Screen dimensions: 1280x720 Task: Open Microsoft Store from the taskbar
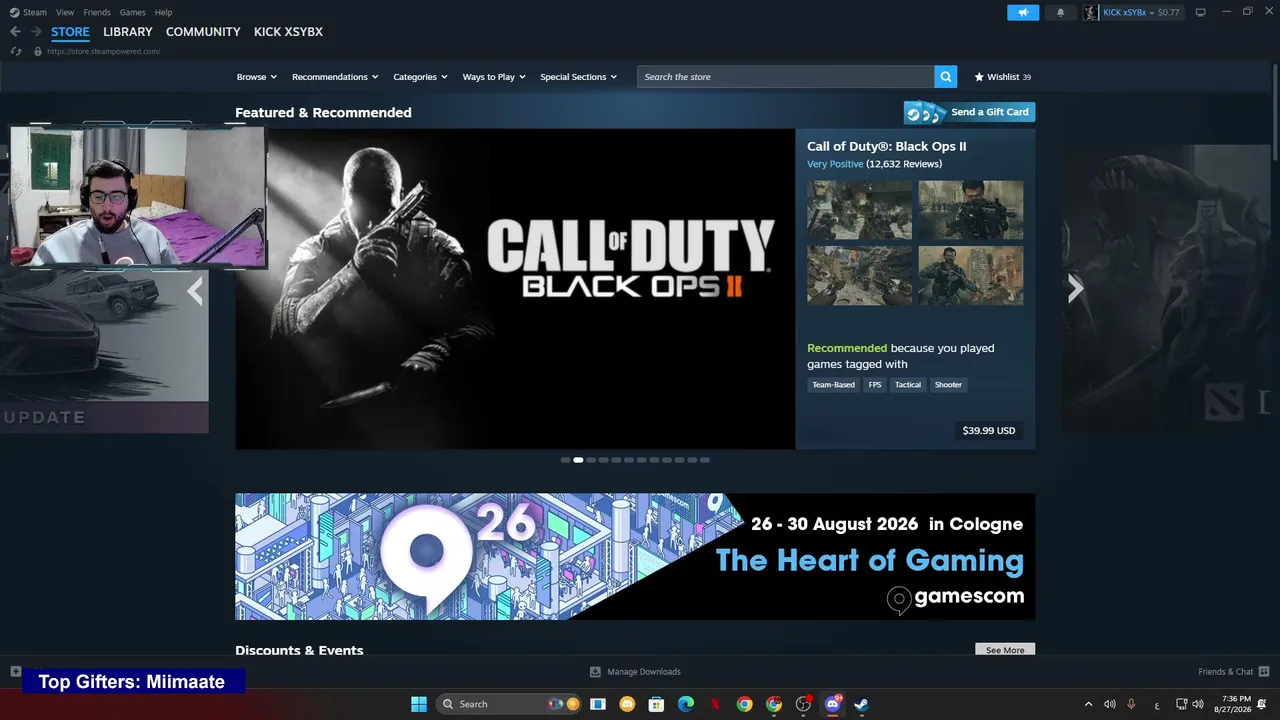click(x=657, y=704)
